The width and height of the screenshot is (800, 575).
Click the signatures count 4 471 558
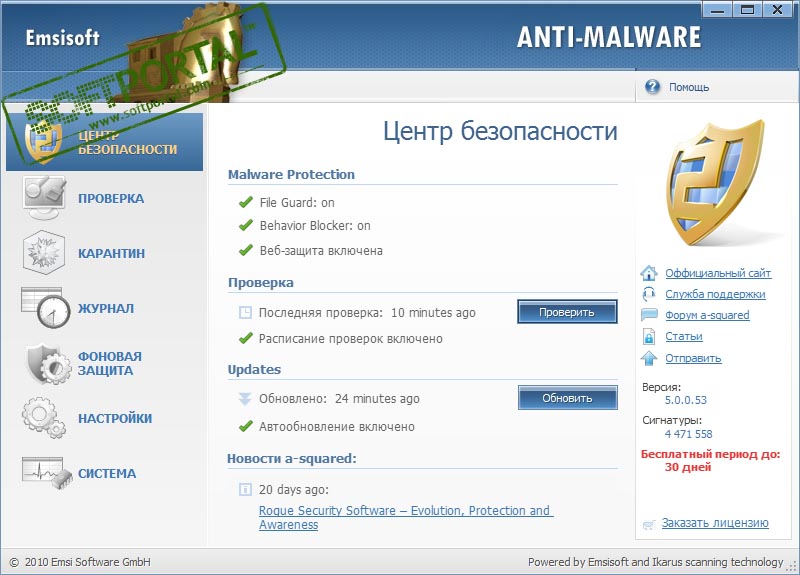click(x=688, y=434)
